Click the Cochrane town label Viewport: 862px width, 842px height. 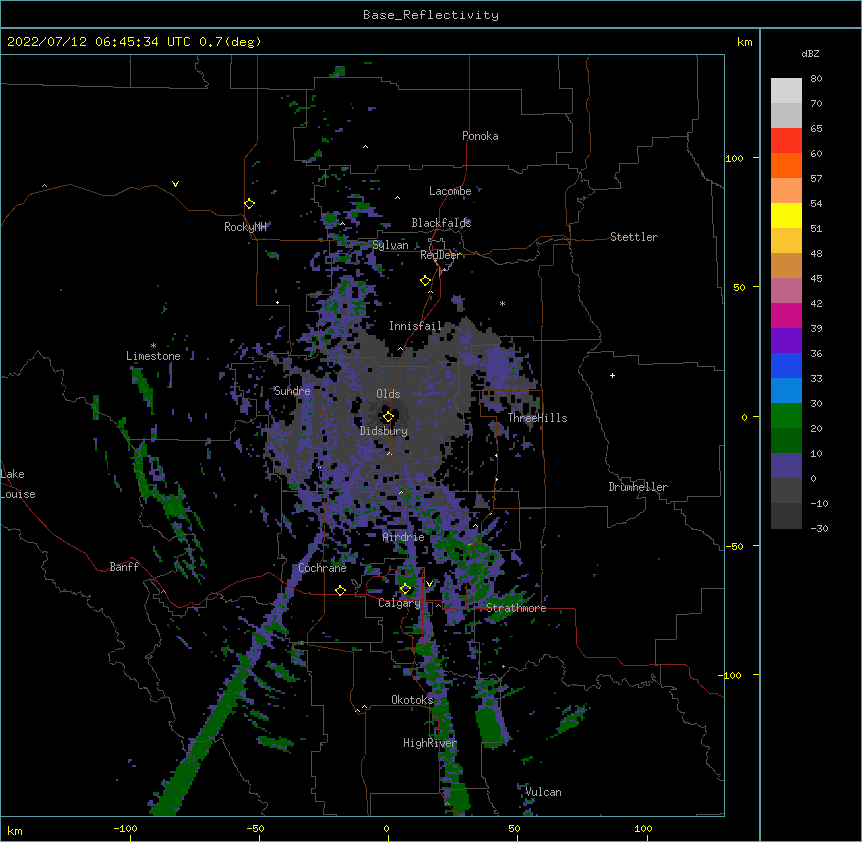pyautogui.click(x=322, y=568)
